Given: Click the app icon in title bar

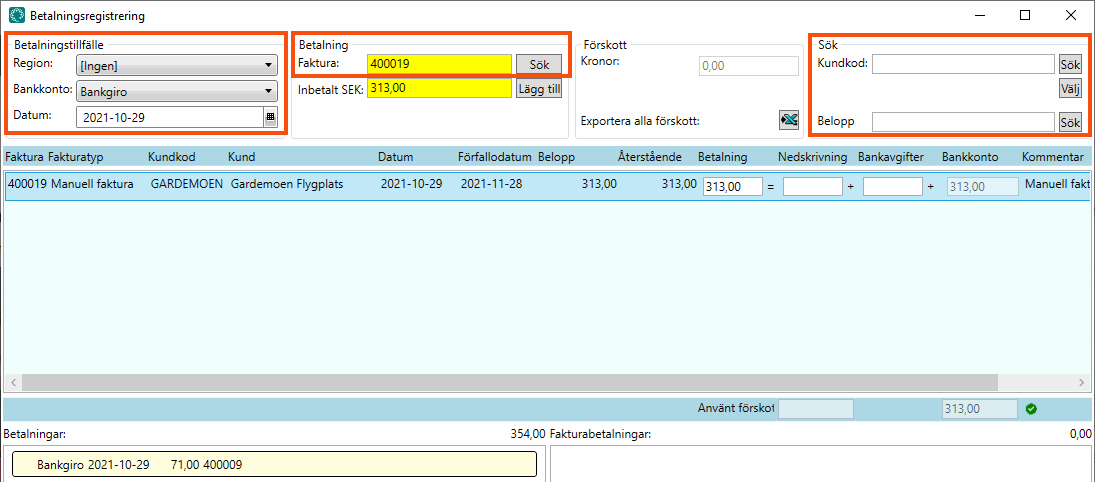Looking at the screenshot, I should 17,15.
